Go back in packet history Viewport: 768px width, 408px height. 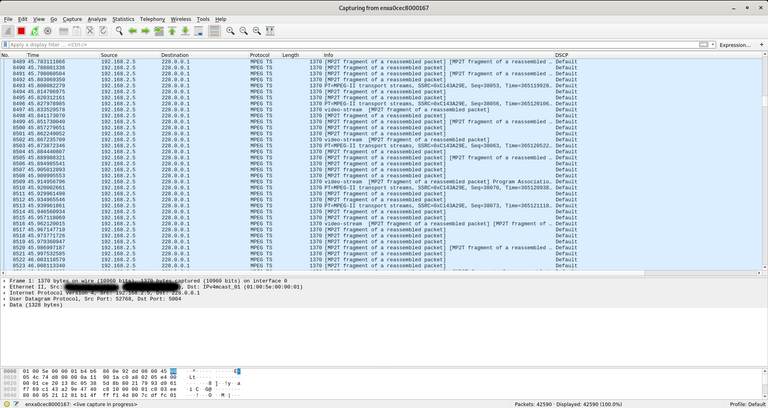[x=132, y=31]
